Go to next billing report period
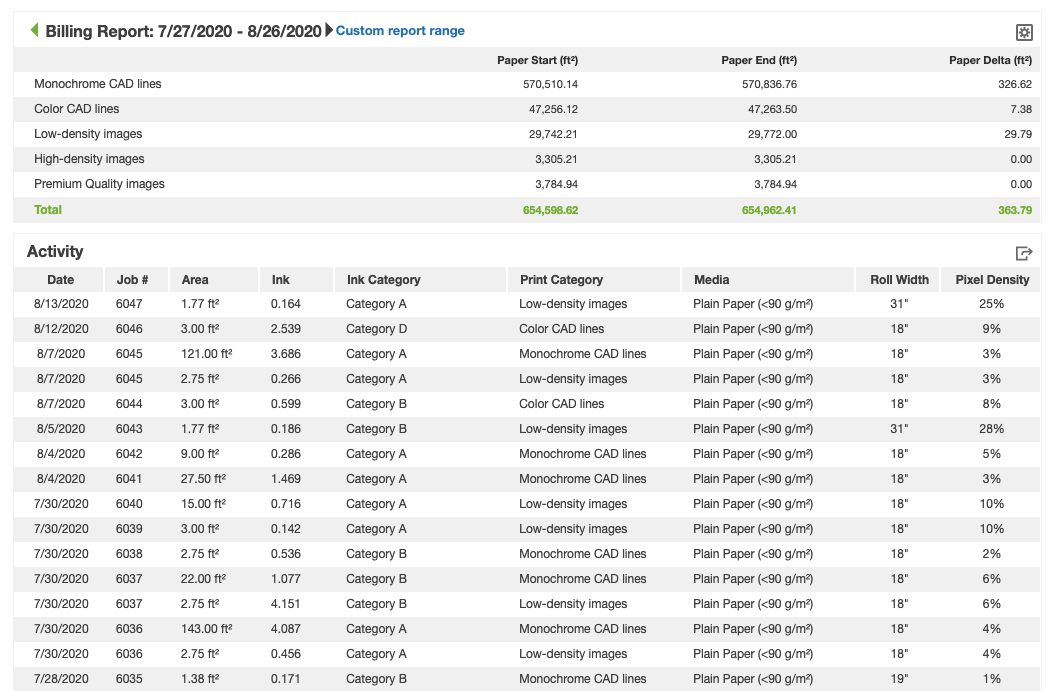The image size is (1058, 691). 329,31
